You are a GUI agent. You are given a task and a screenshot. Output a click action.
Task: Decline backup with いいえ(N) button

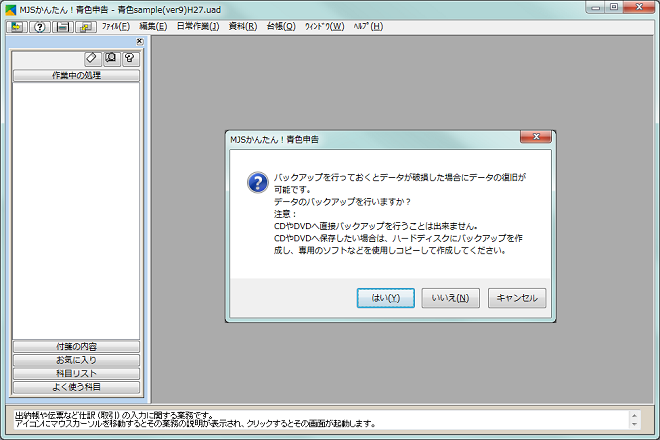coord(450,298)
